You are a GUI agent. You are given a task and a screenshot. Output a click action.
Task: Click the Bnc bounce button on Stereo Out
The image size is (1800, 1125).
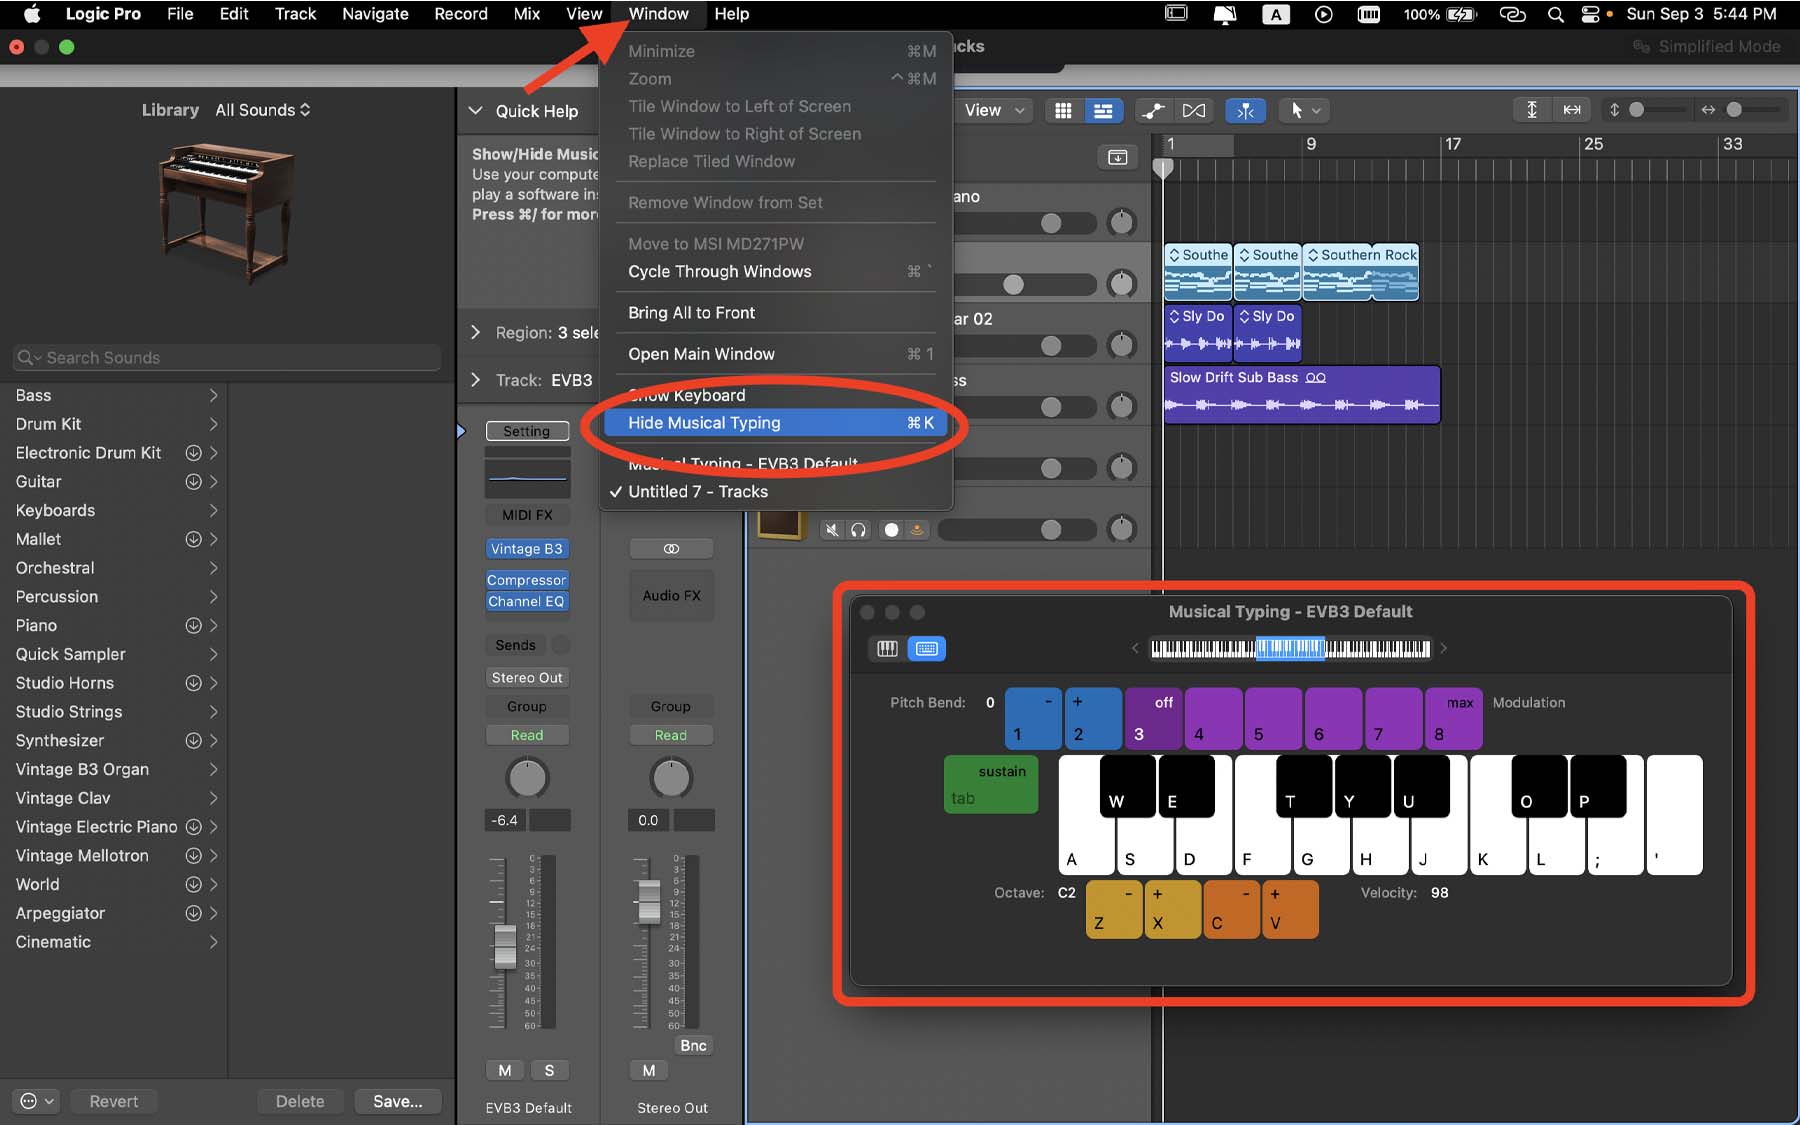[693, 1045]
